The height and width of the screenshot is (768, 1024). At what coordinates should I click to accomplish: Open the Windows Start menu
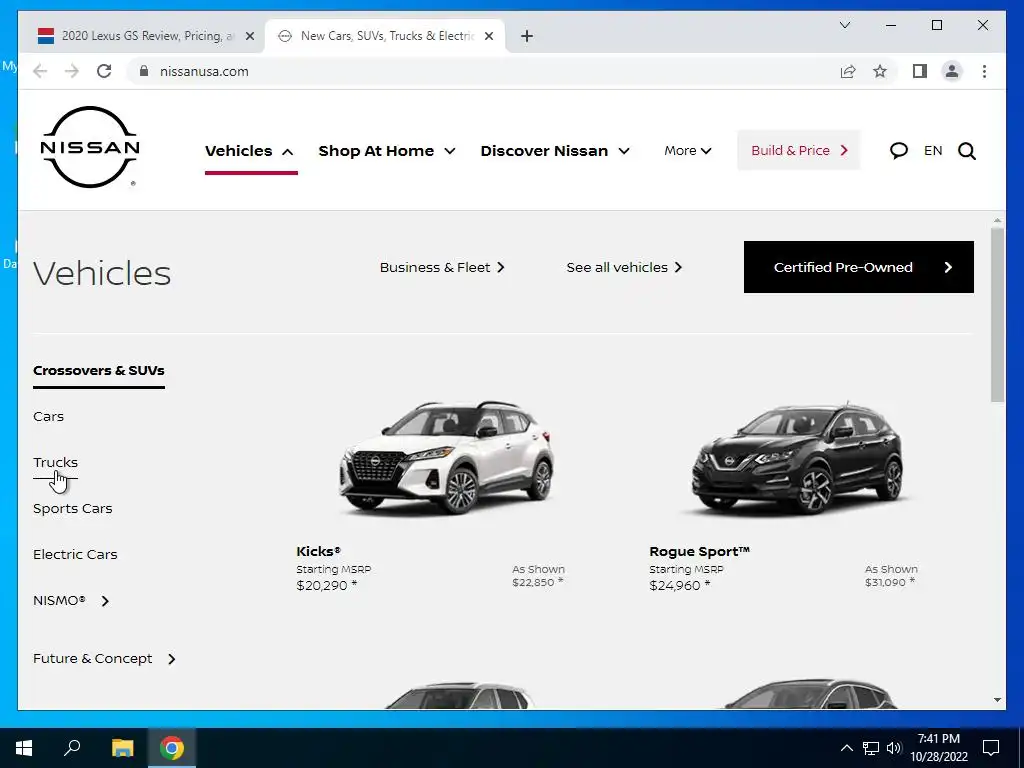(24, 748)
